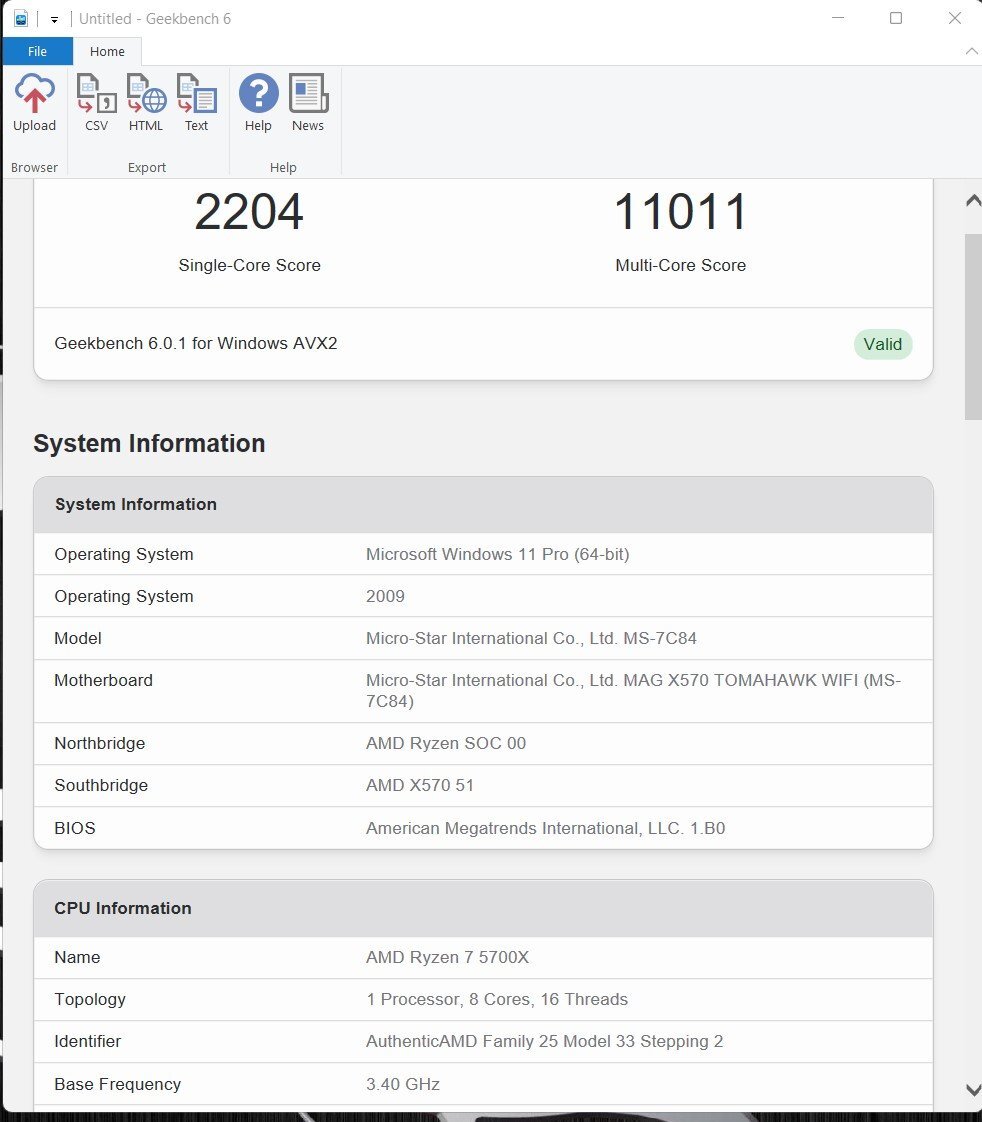Open the quick access toolbar dropdown arrow
This screenshot has height=1122, width=982.
(x=54, y=19)
